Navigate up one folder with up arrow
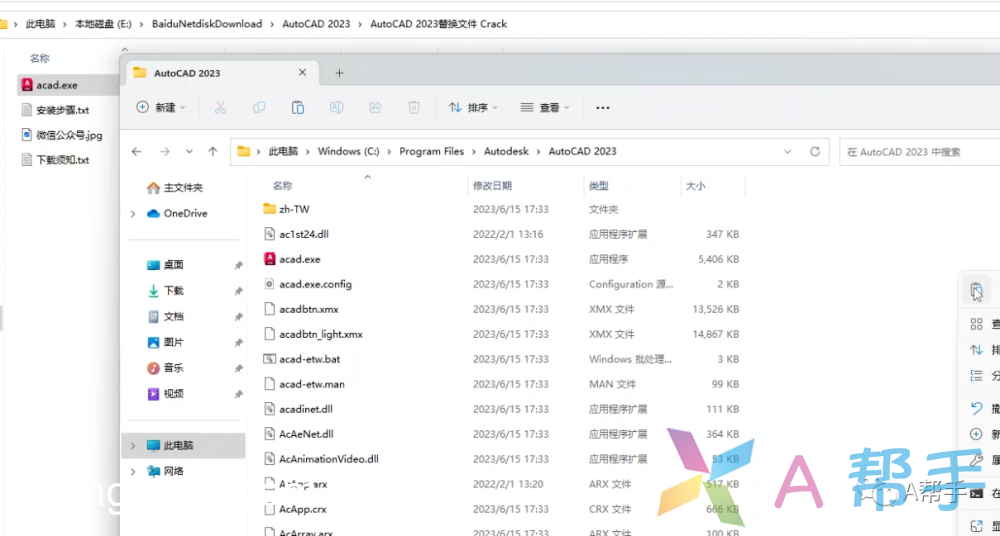Image resolution: width=1000 pixels, height=536 pixels. coord(213,152)
